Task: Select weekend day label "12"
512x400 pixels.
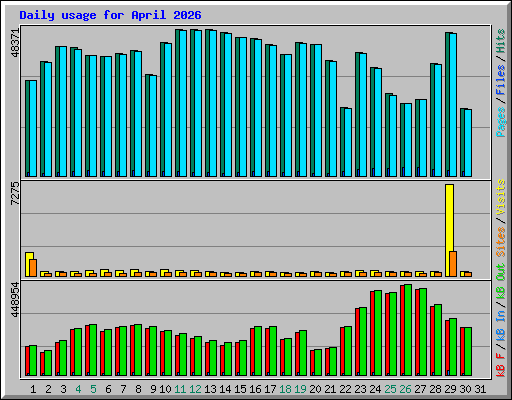Action: [195, 389]
